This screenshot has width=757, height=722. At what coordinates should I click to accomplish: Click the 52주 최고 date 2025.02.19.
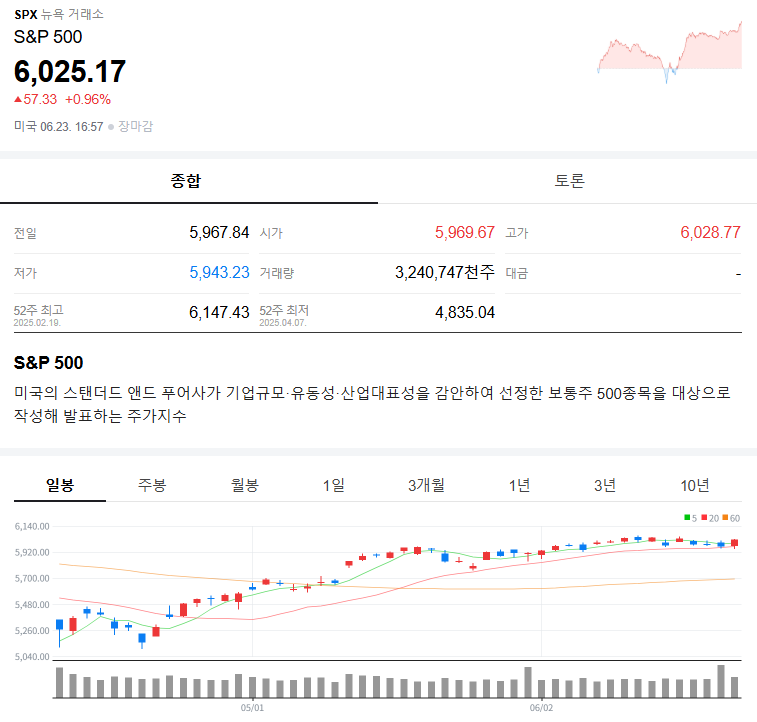point(37,323)
